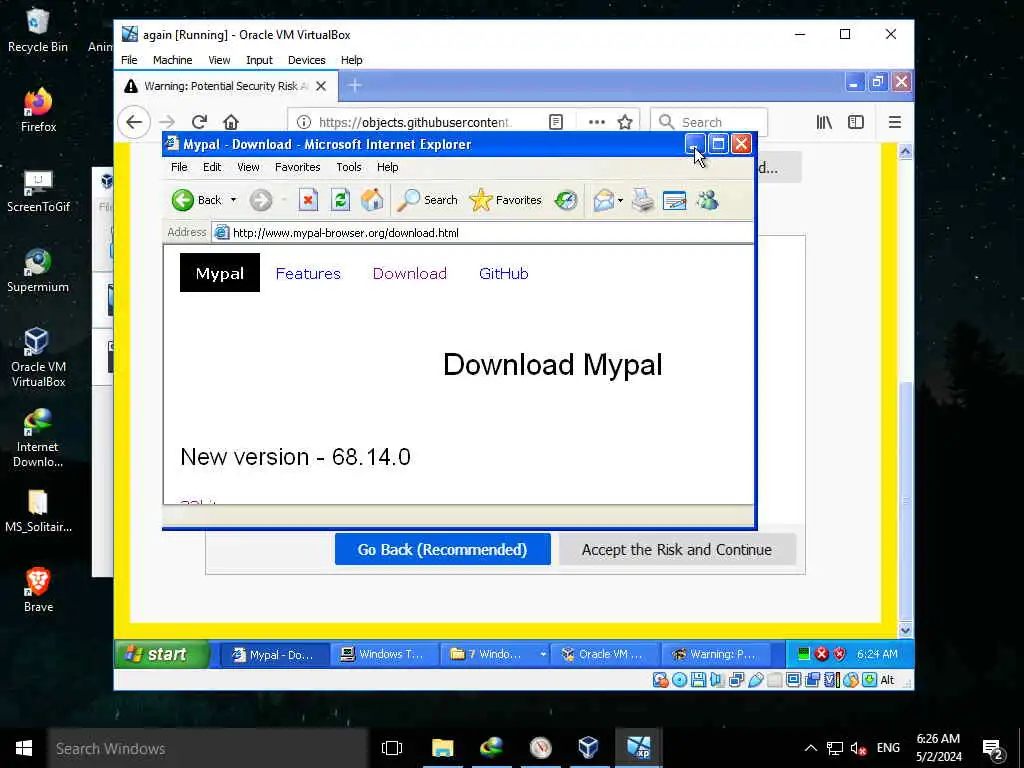
Task: Click the IE address bar URL field
Action: pos(482,232)
